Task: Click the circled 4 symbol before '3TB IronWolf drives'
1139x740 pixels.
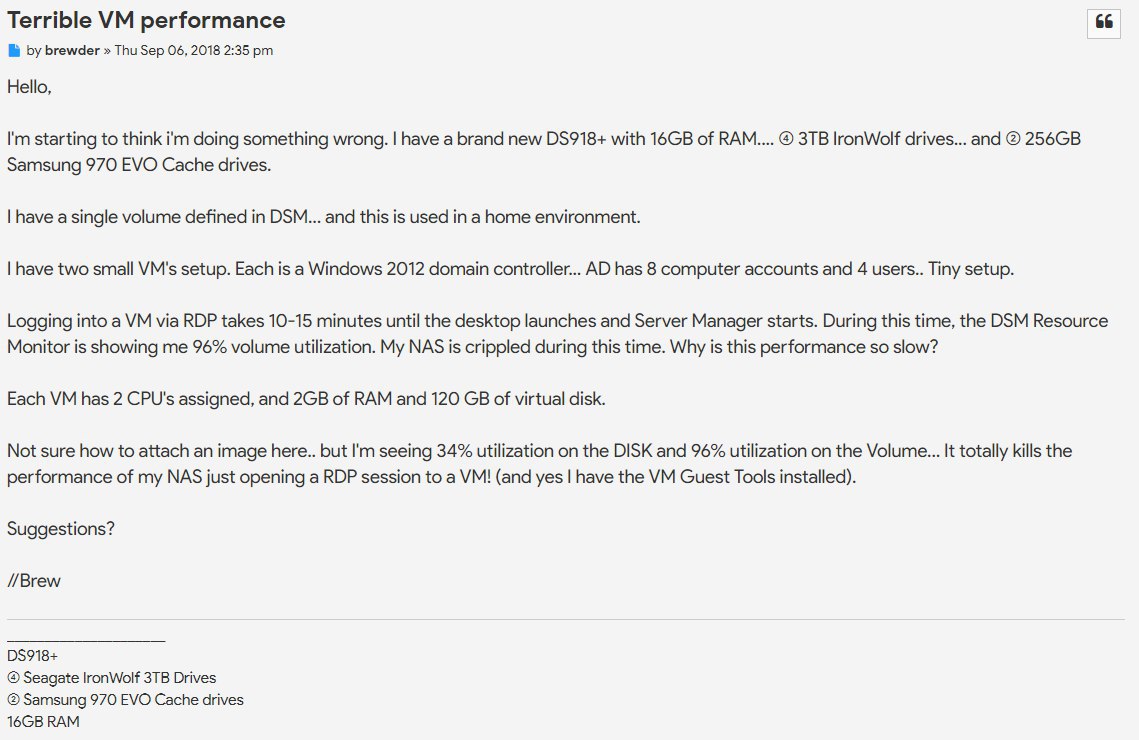Action: coord(785,139)
